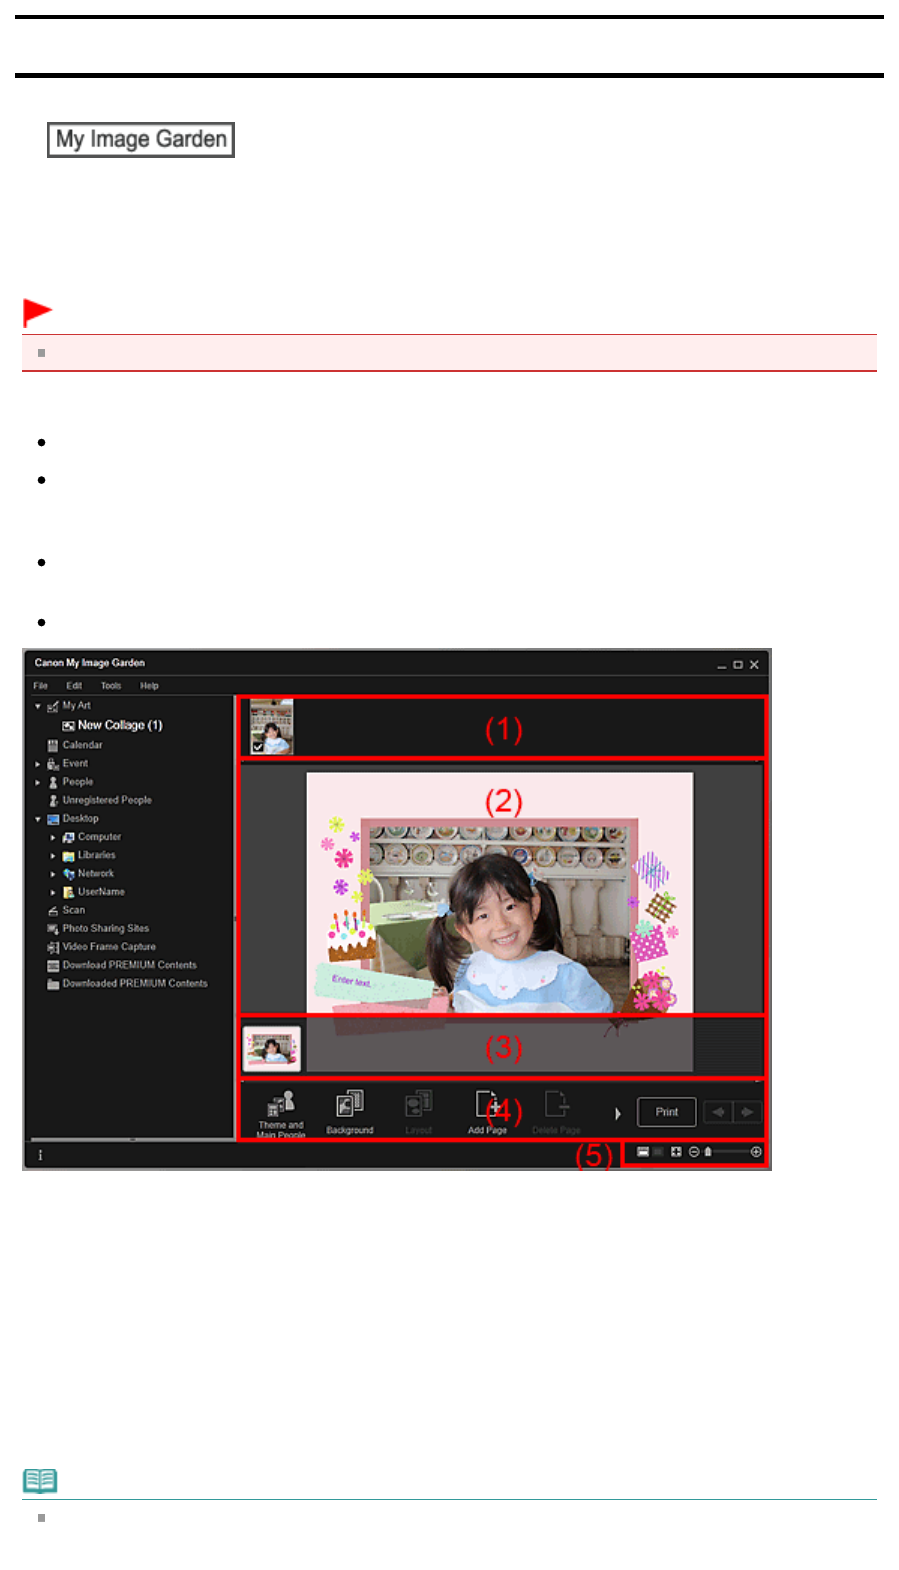Click the whole image view icon
The height and width of the screenshot is (1570, 899).
[x=676, y=1152]
